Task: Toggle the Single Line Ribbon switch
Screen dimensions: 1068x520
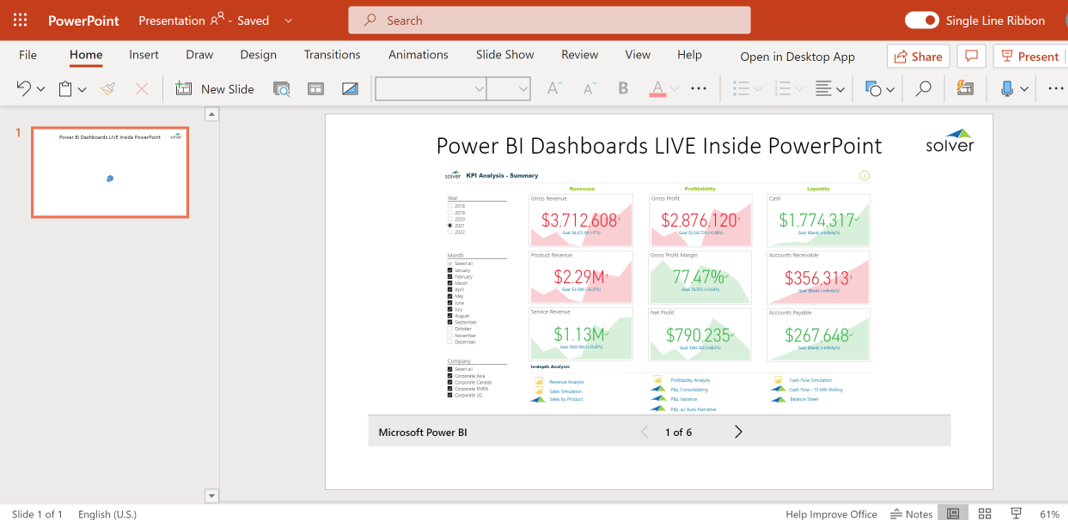Action: (921, 20)
